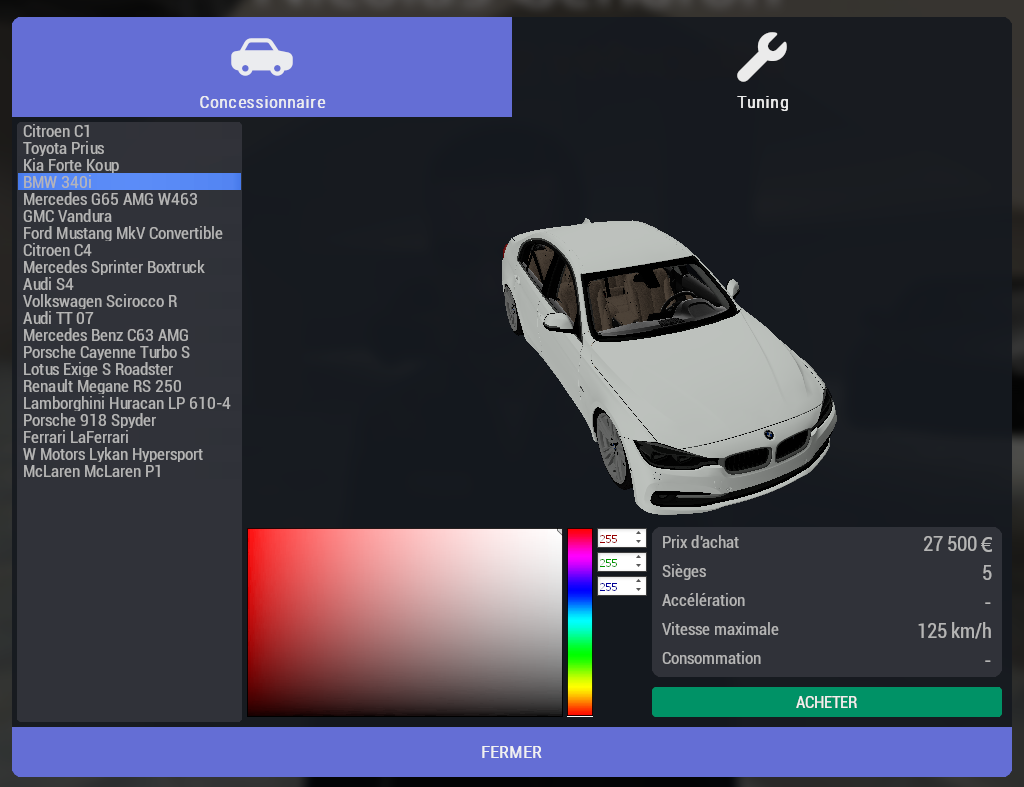1024x787 pixels.
Task: Click the blue value input field
Action: (615, 586)
